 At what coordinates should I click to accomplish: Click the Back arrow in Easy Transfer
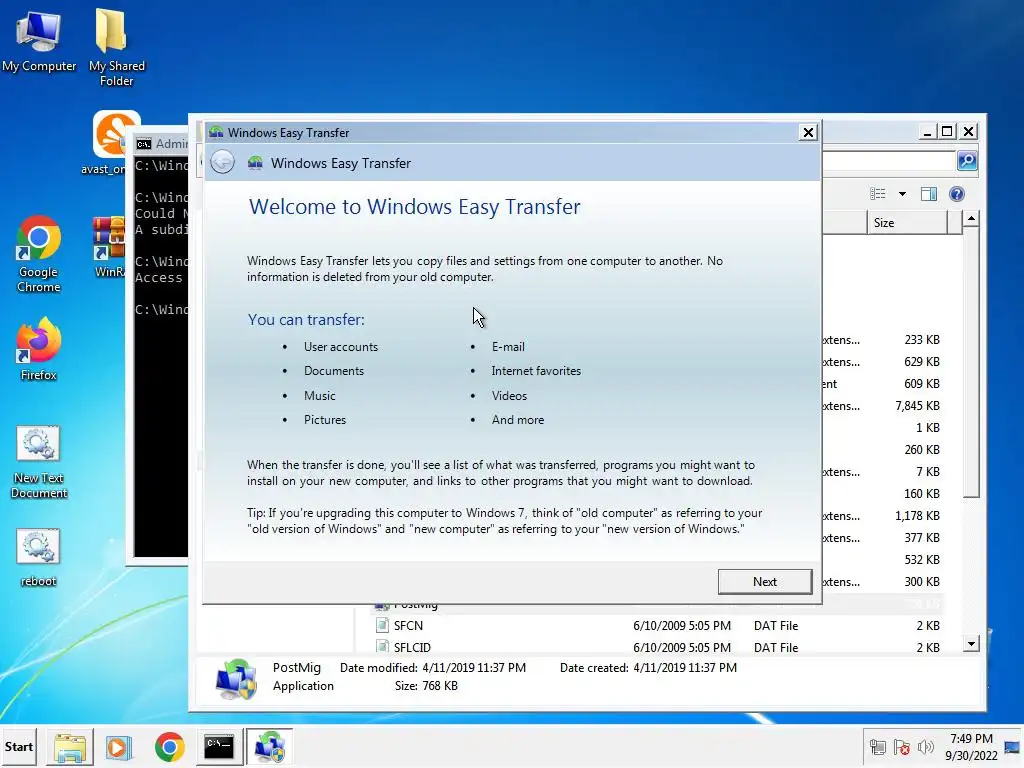point(223,162)
